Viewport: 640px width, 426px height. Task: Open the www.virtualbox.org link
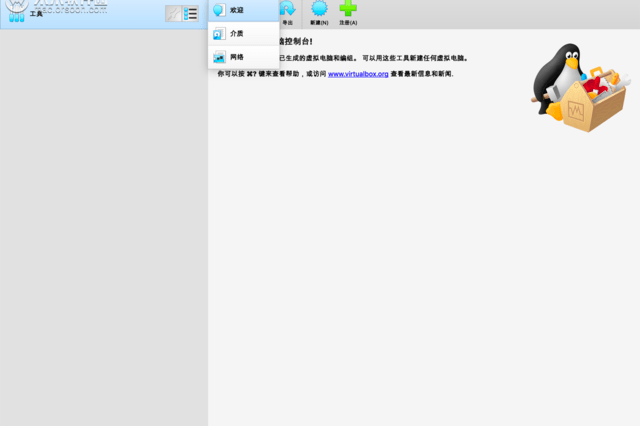pos(358,74)
